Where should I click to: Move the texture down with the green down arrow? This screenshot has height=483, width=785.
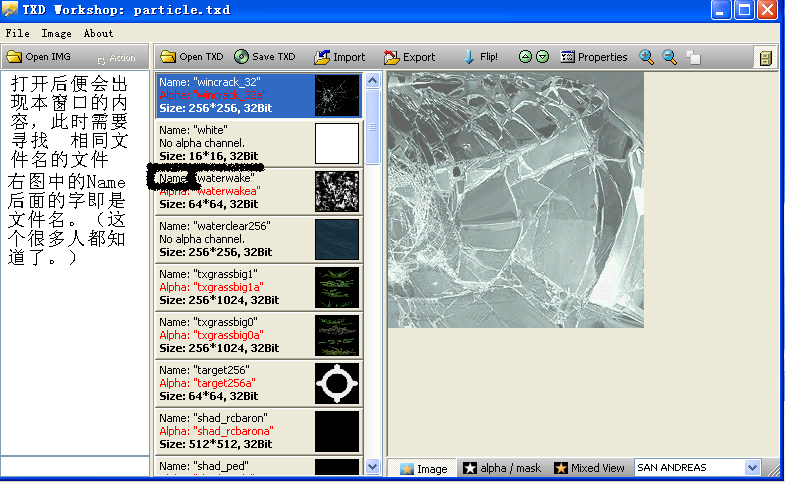pos(542,57)
